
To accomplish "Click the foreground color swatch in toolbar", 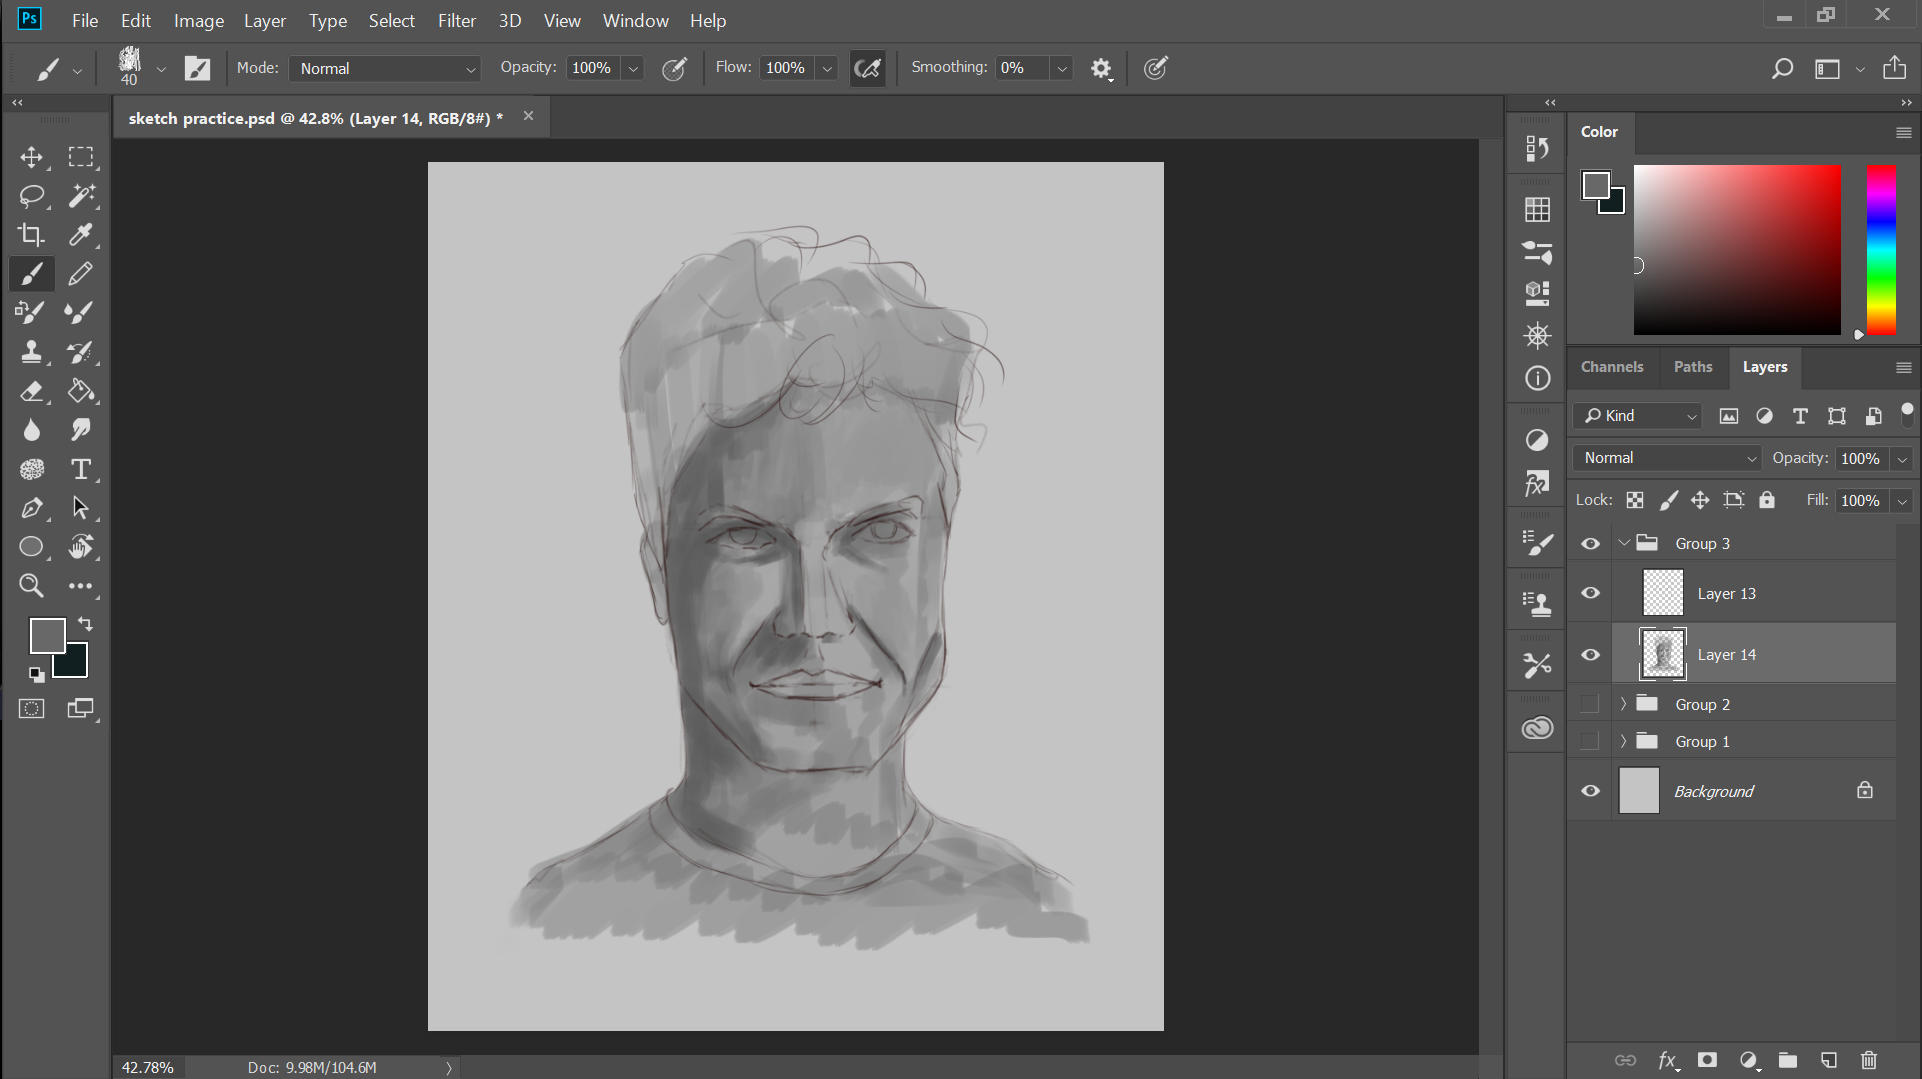I will pos(47,636).
